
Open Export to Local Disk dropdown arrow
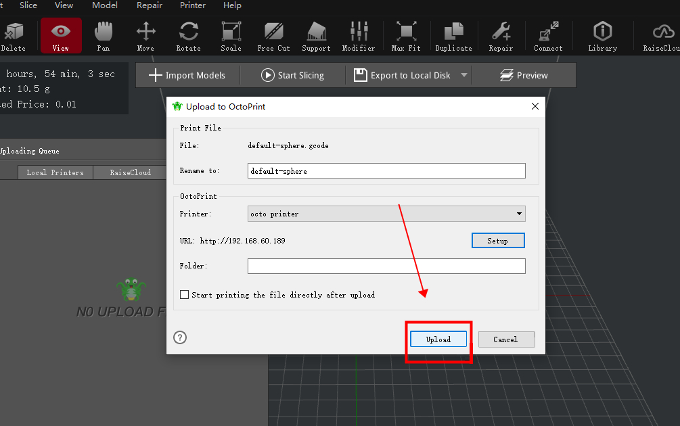464,75
